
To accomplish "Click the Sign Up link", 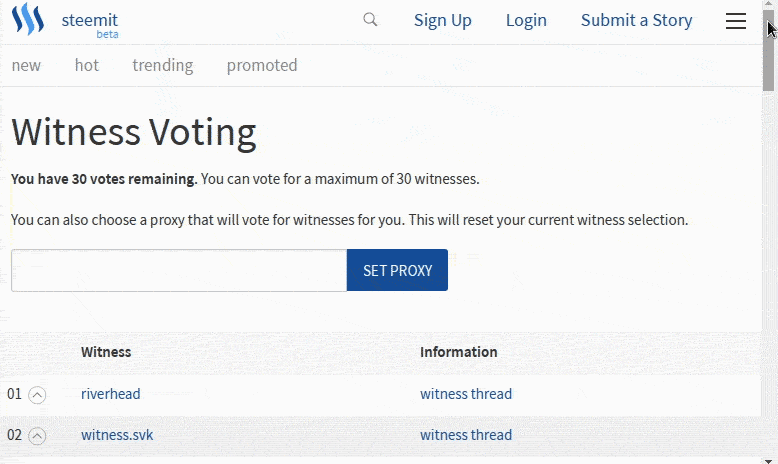I will tap(443, 20).
